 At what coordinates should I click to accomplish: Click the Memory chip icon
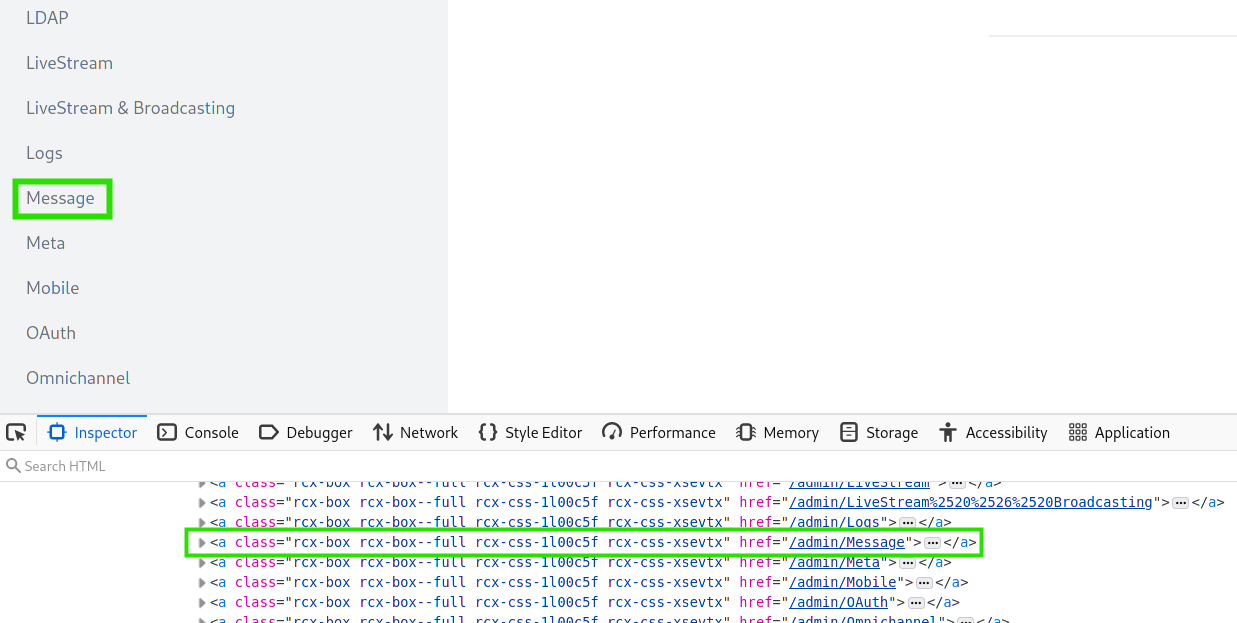pyautogui.click(x=745, y=432)
